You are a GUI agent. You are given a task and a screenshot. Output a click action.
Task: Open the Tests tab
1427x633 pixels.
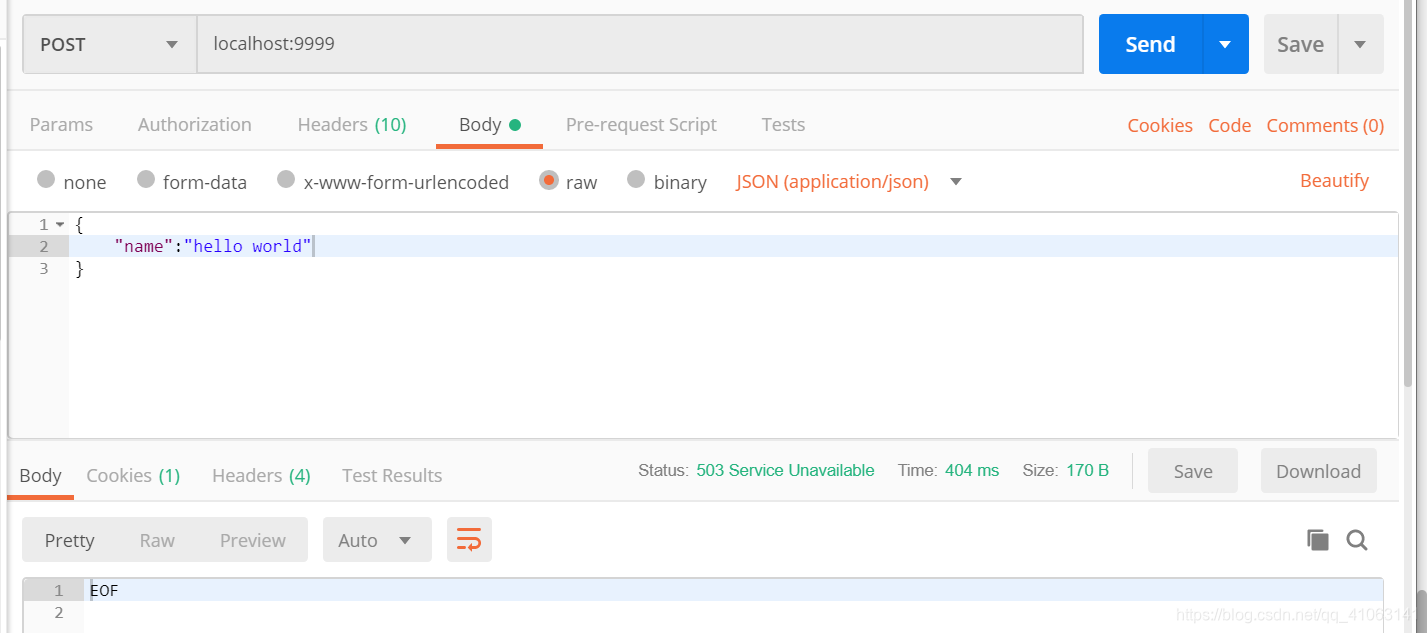[x=783, y=125]
